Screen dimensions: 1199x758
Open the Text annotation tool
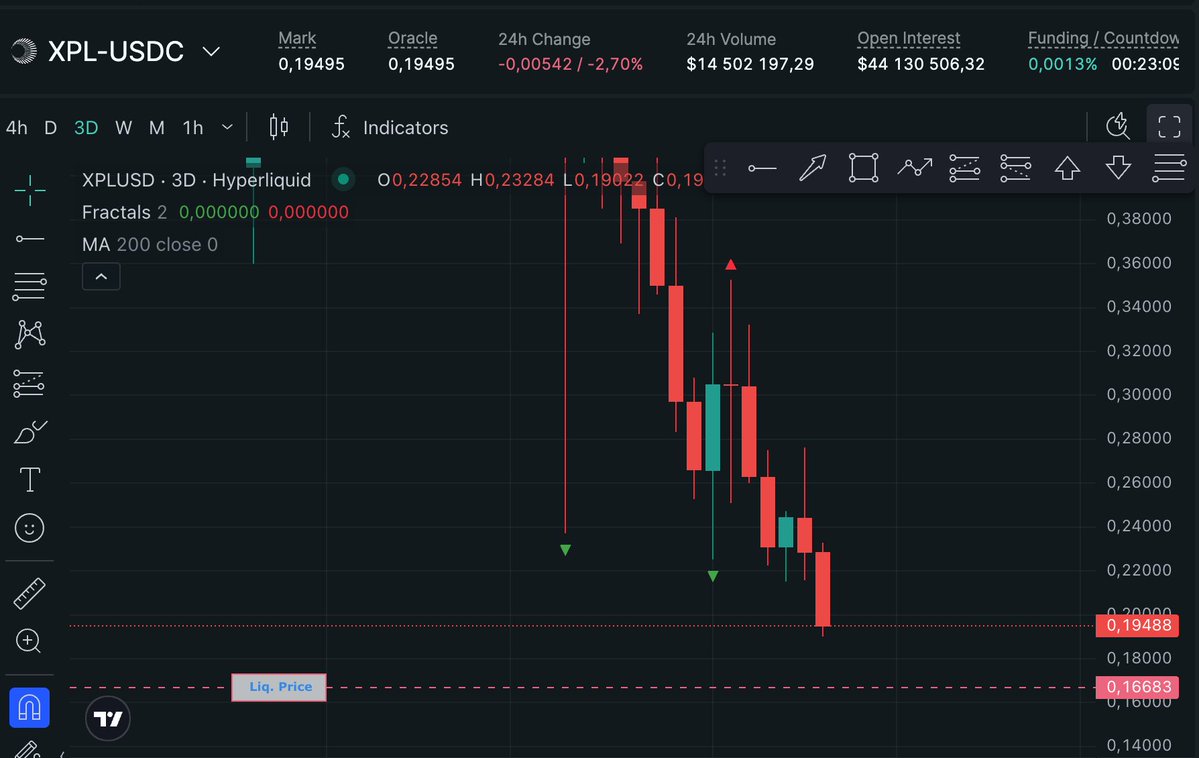tap(29, 479)
